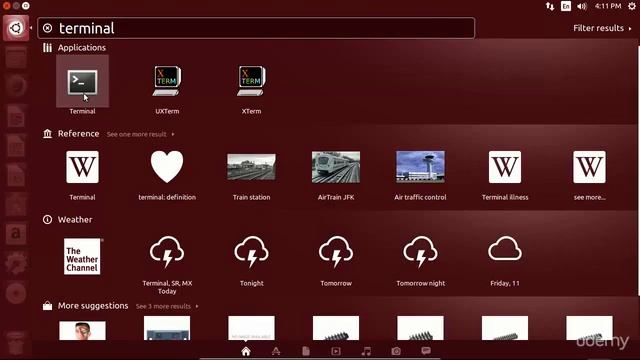Switch to the Home lens
640x360 pixels.
pyautogui.click(x=246, y=351)
